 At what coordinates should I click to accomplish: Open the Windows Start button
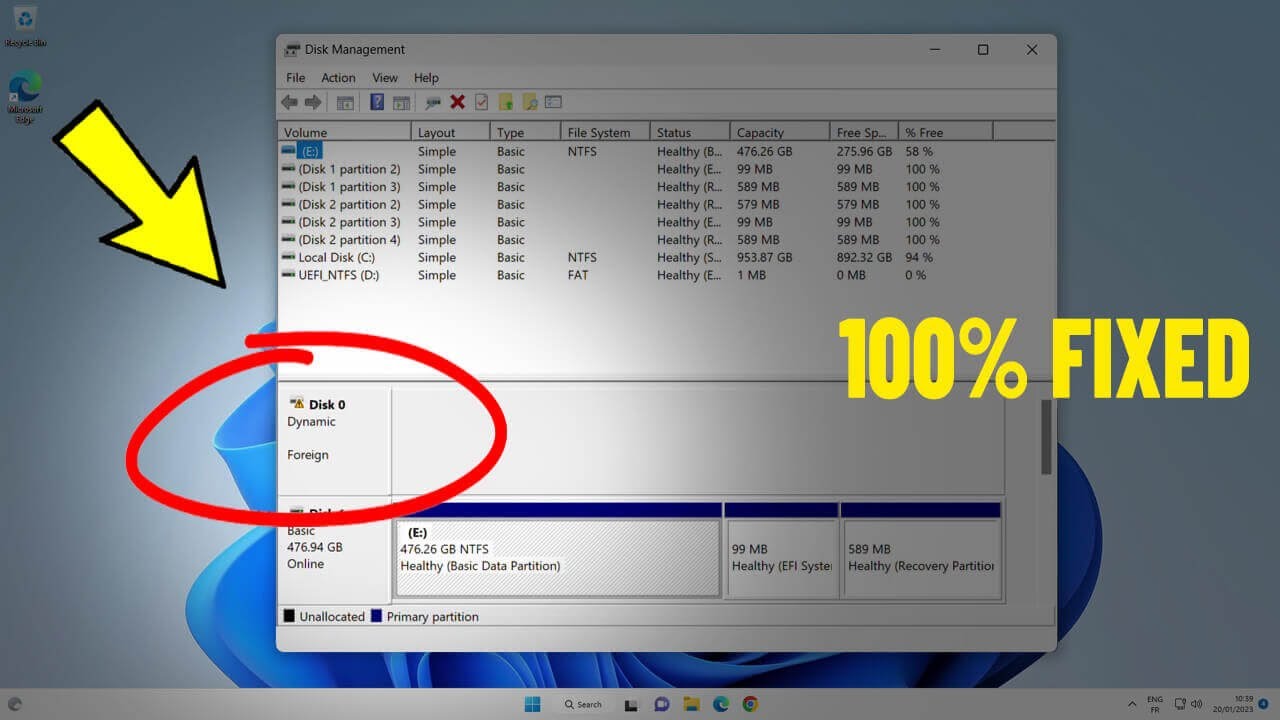click(x=531, y=704)
